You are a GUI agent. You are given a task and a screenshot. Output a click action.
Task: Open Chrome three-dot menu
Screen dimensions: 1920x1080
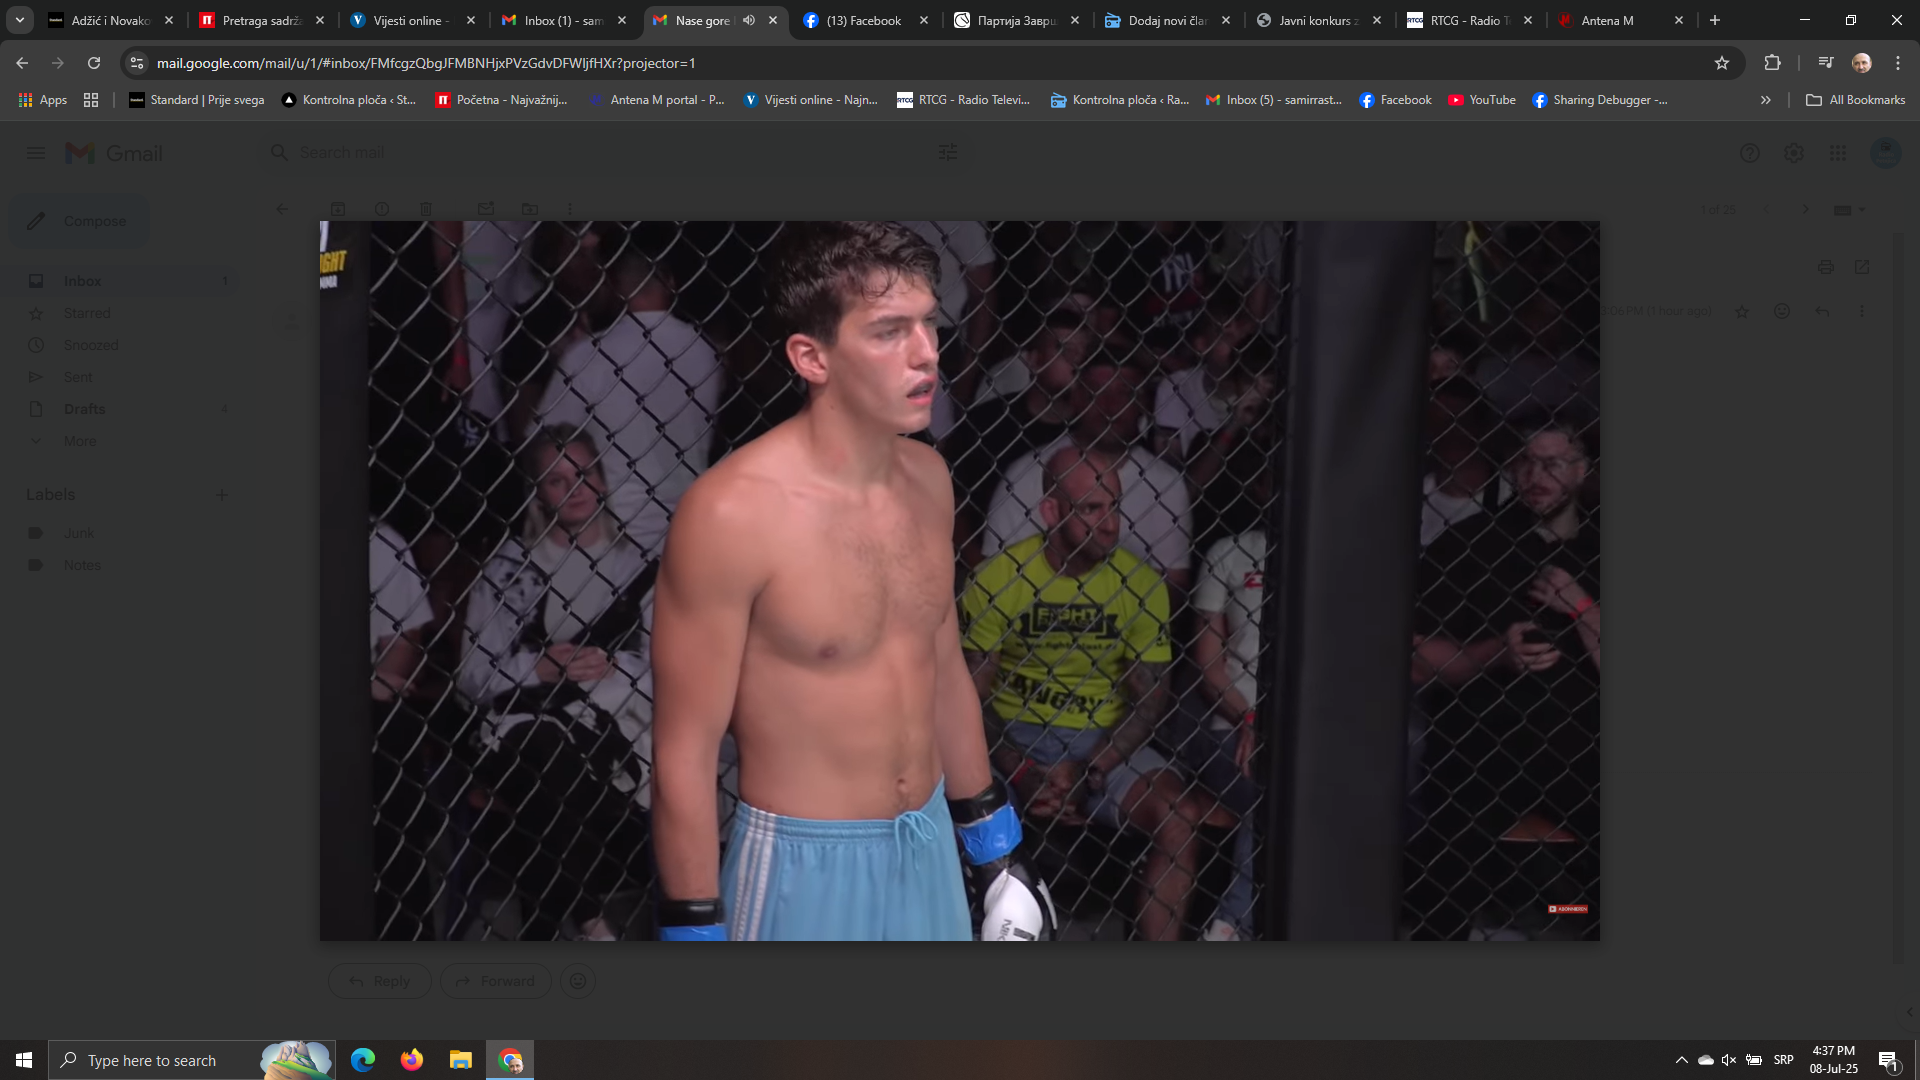(1898, 63)
